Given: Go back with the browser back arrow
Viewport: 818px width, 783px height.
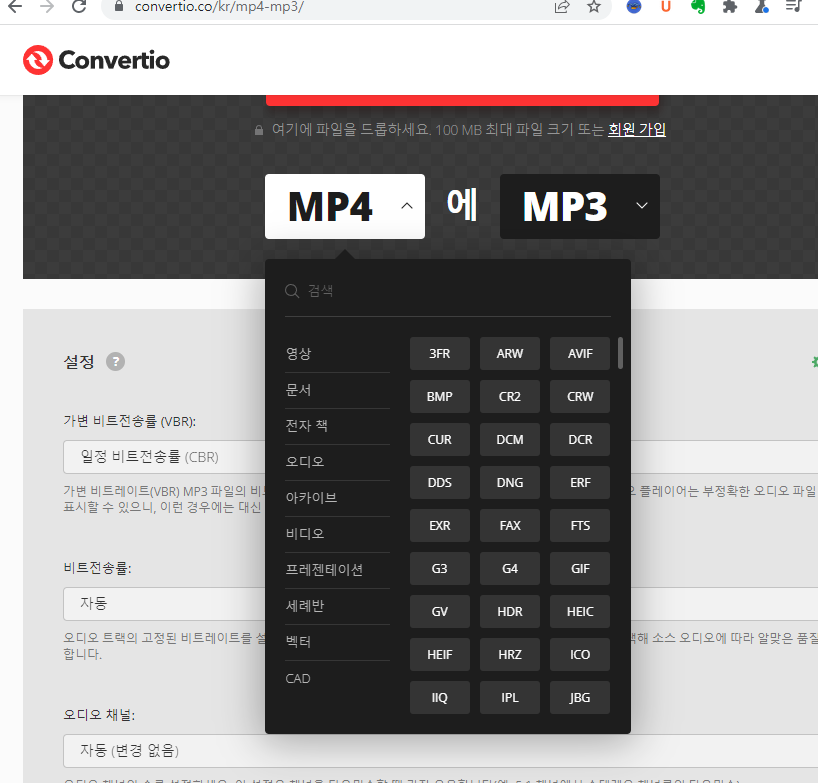Looking at the screenshot, I should pos(15,7).
